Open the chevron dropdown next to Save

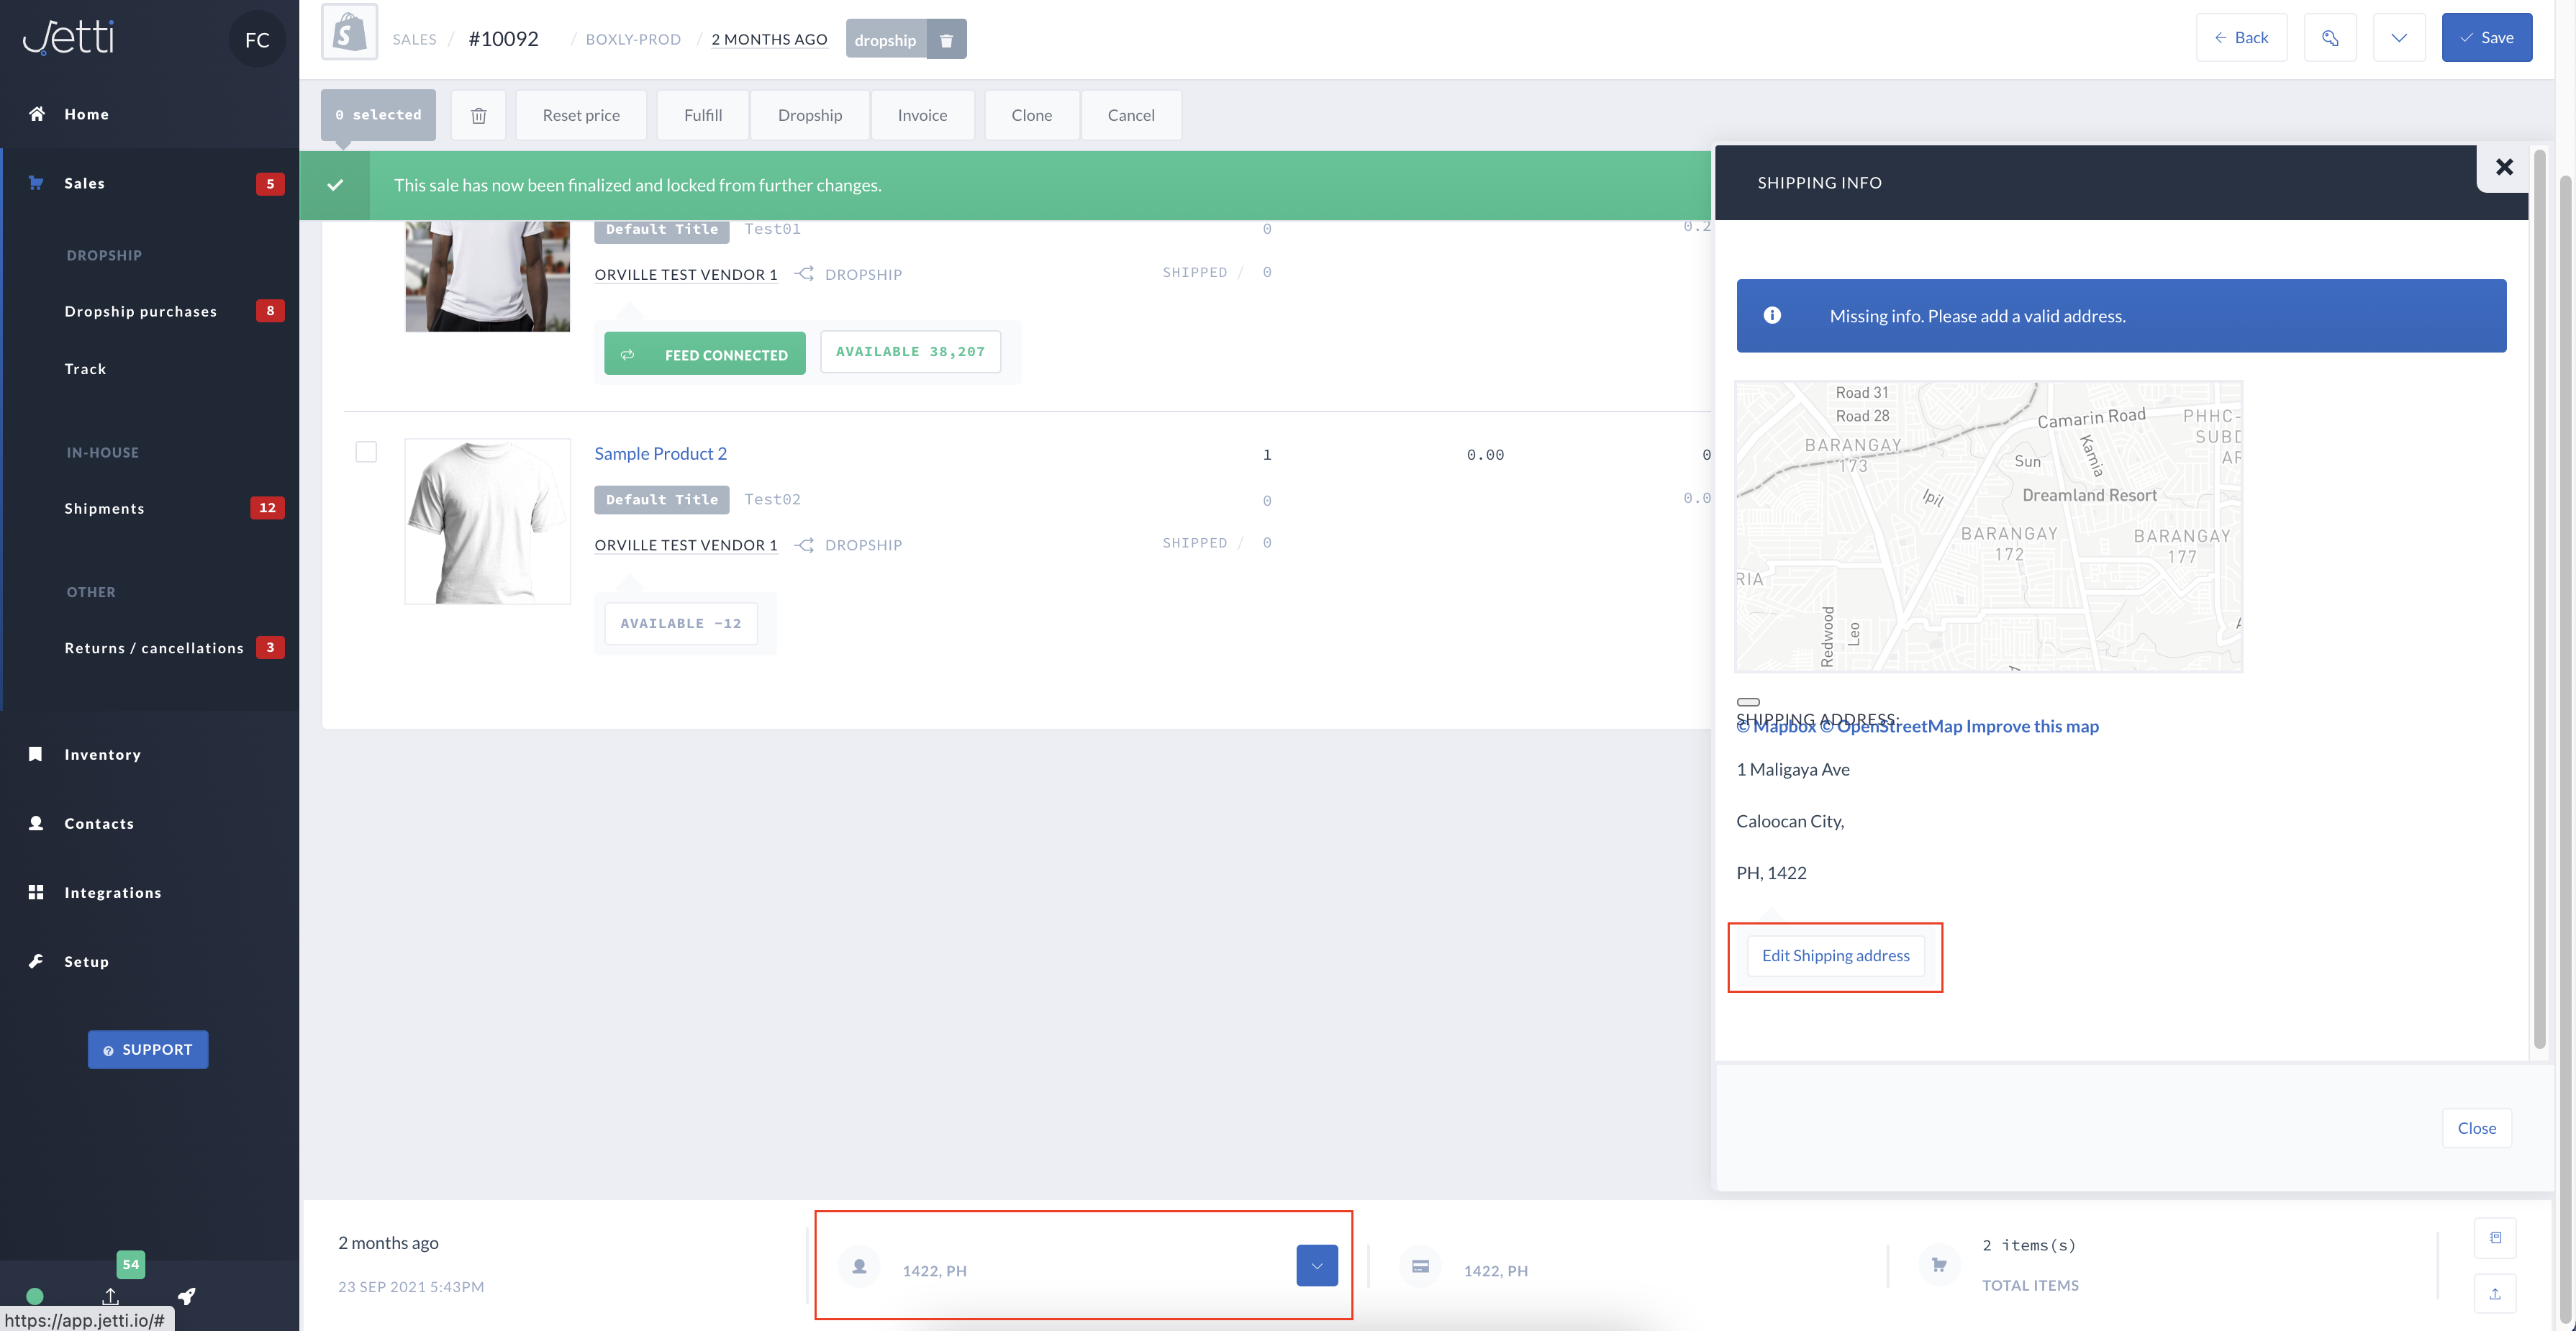tap(2399, 38)
